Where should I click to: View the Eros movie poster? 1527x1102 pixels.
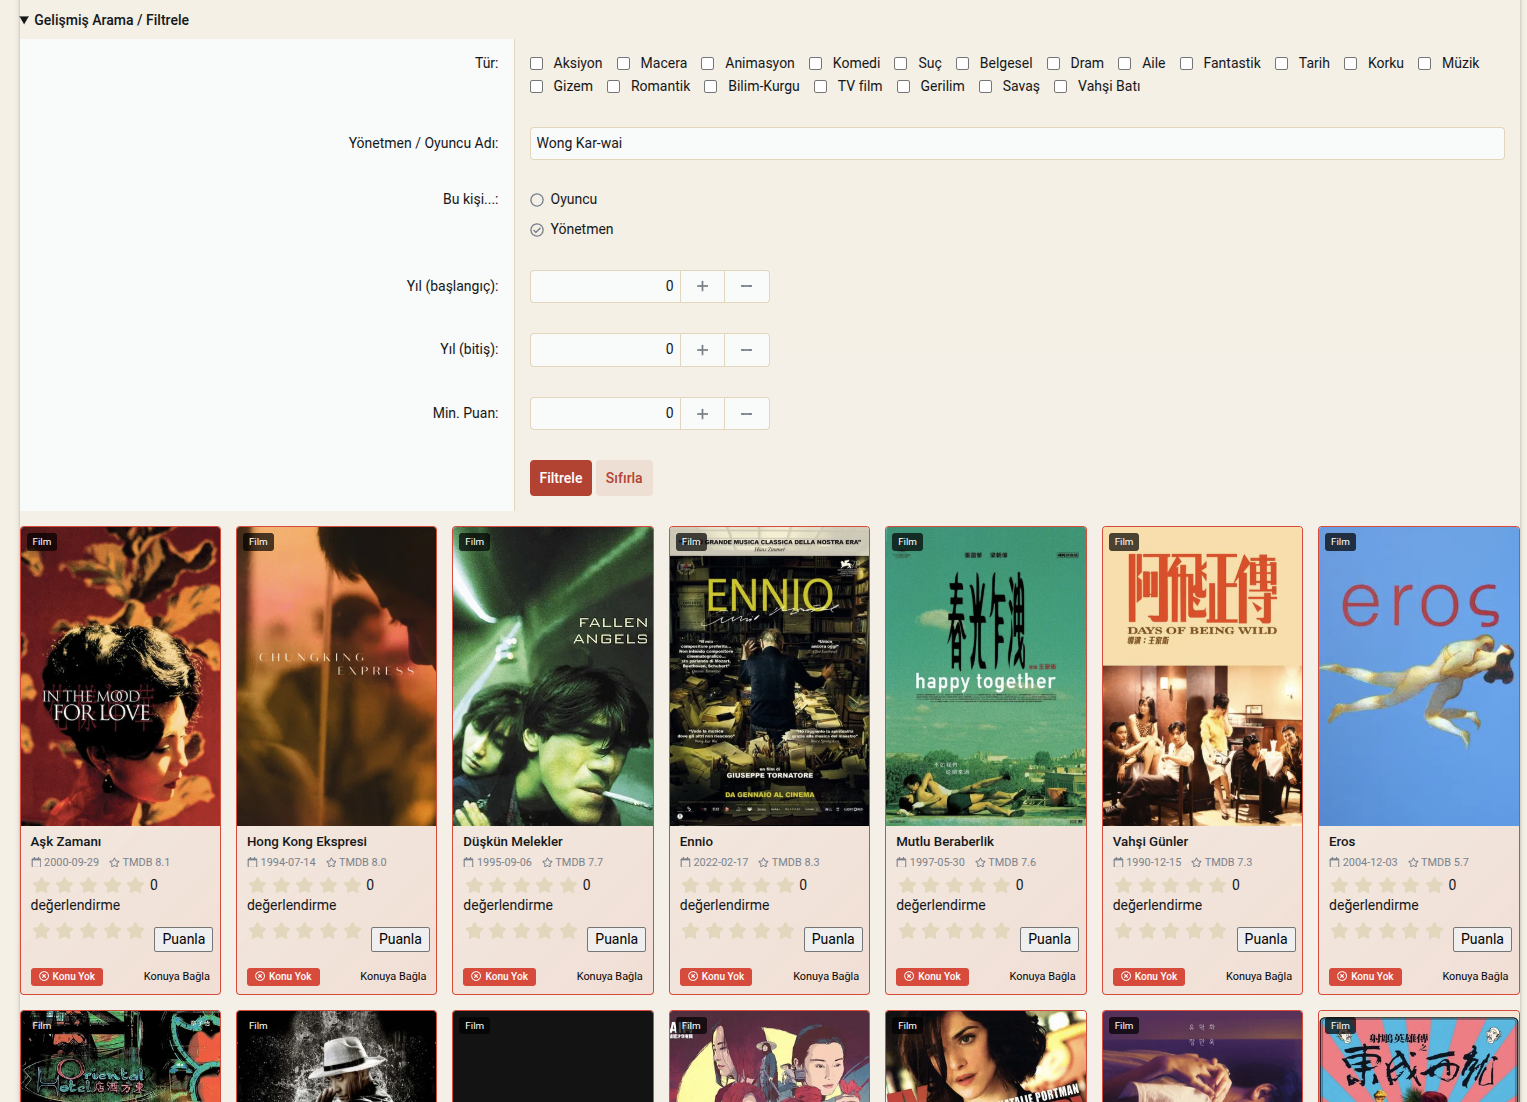click(1419, 677)
